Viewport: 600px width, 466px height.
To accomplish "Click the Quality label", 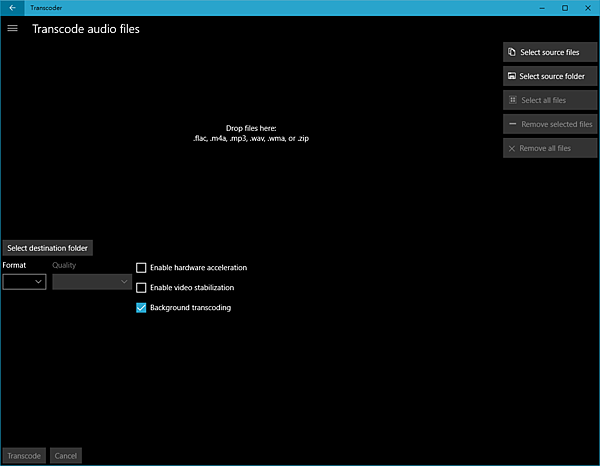I will point(64,265).
